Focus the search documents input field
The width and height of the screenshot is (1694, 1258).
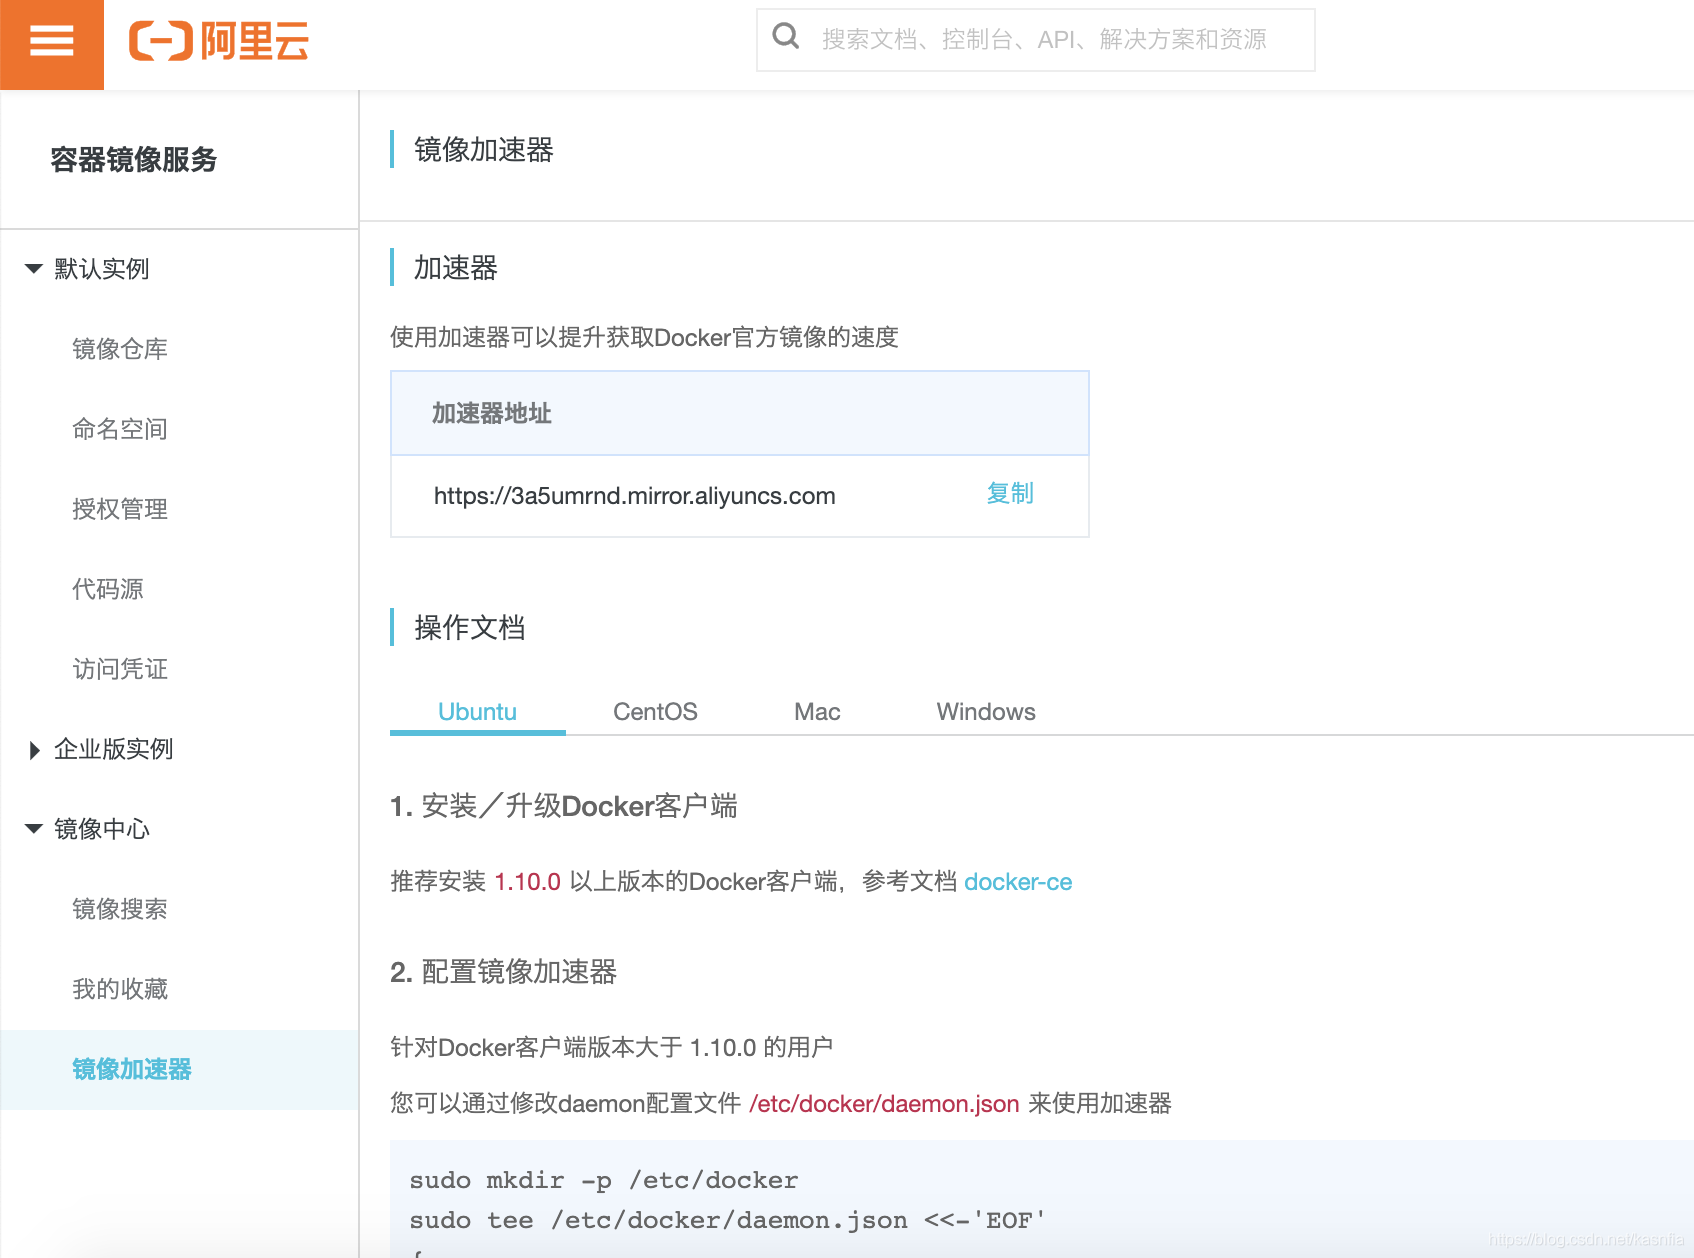pyautogui.click(x=1036, y=40)
